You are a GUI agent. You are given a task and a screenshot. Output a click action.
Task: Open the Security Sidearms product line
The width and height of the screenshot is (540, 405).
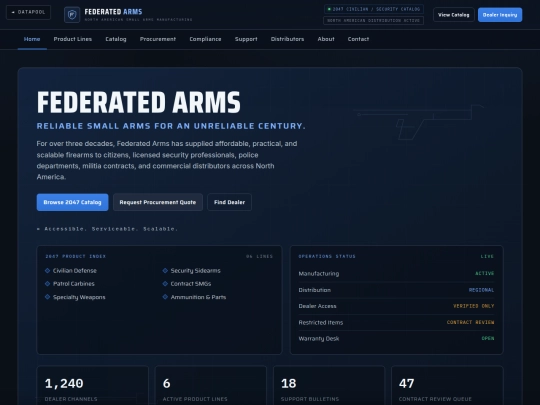[195, 271]
